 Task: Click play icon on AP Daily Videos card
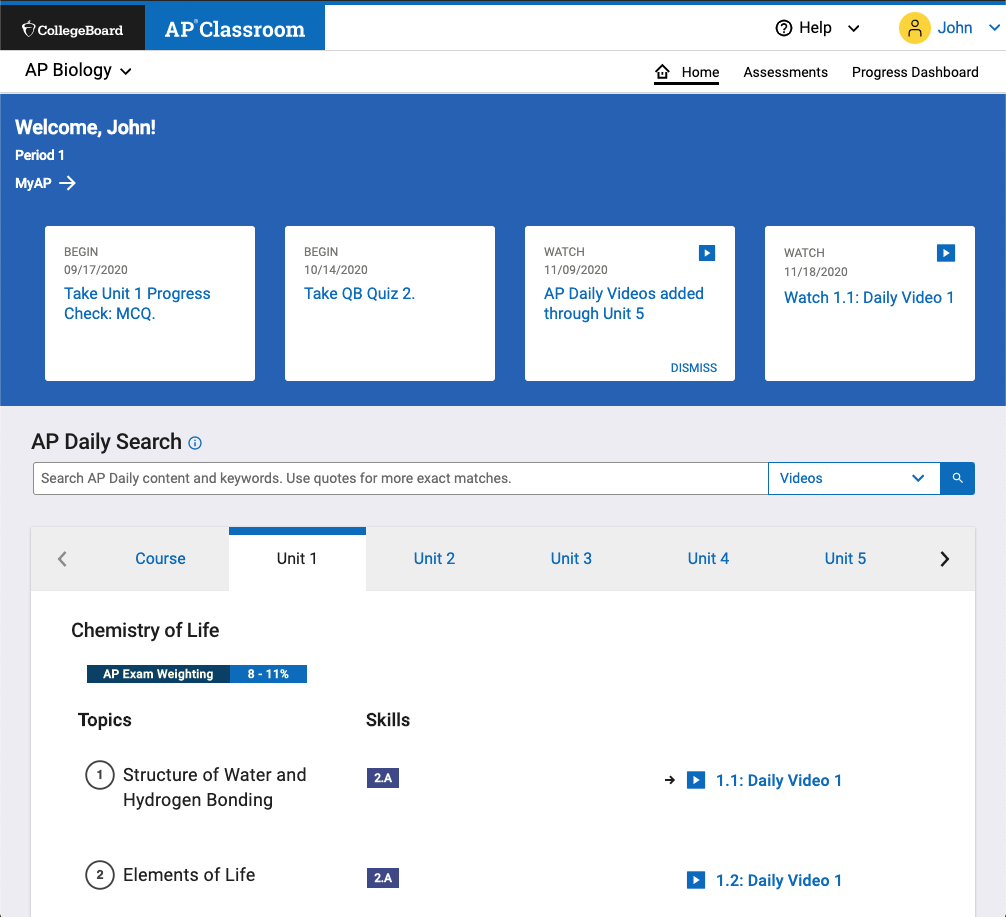(706, 253)
